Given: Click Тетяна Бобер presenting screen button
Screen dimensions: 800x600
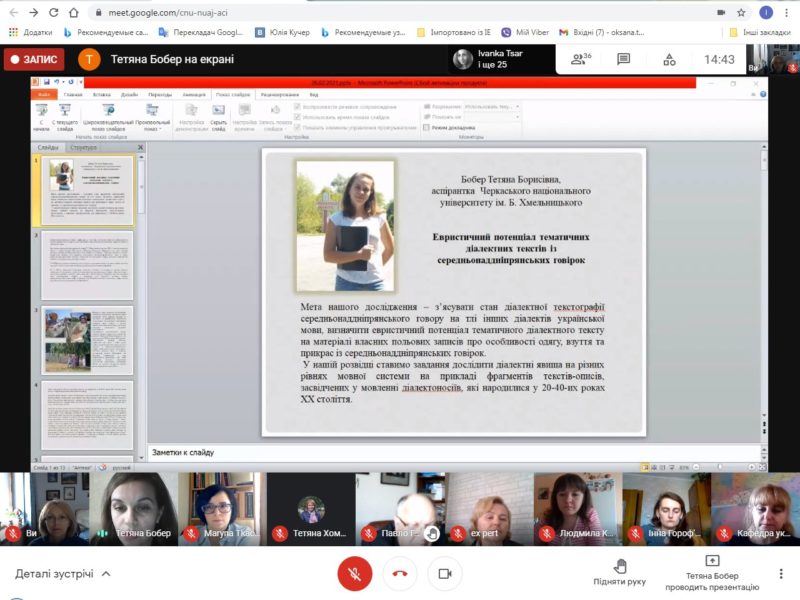Looking at the screenshot, I should point(712,572).
